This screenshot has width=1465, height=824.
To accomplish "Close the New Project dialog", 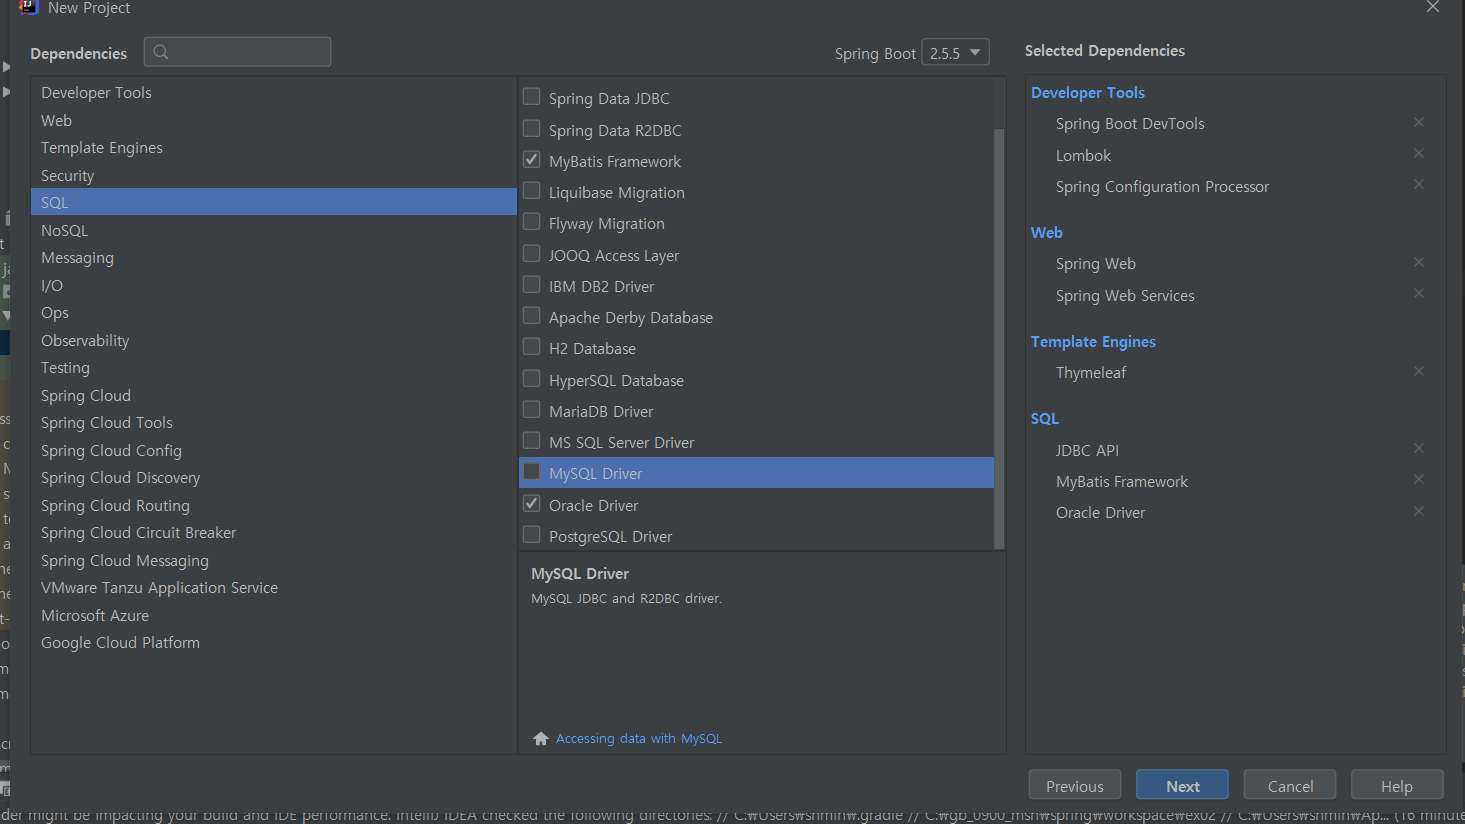I will pyautogui.click(x=1433, y=7).
